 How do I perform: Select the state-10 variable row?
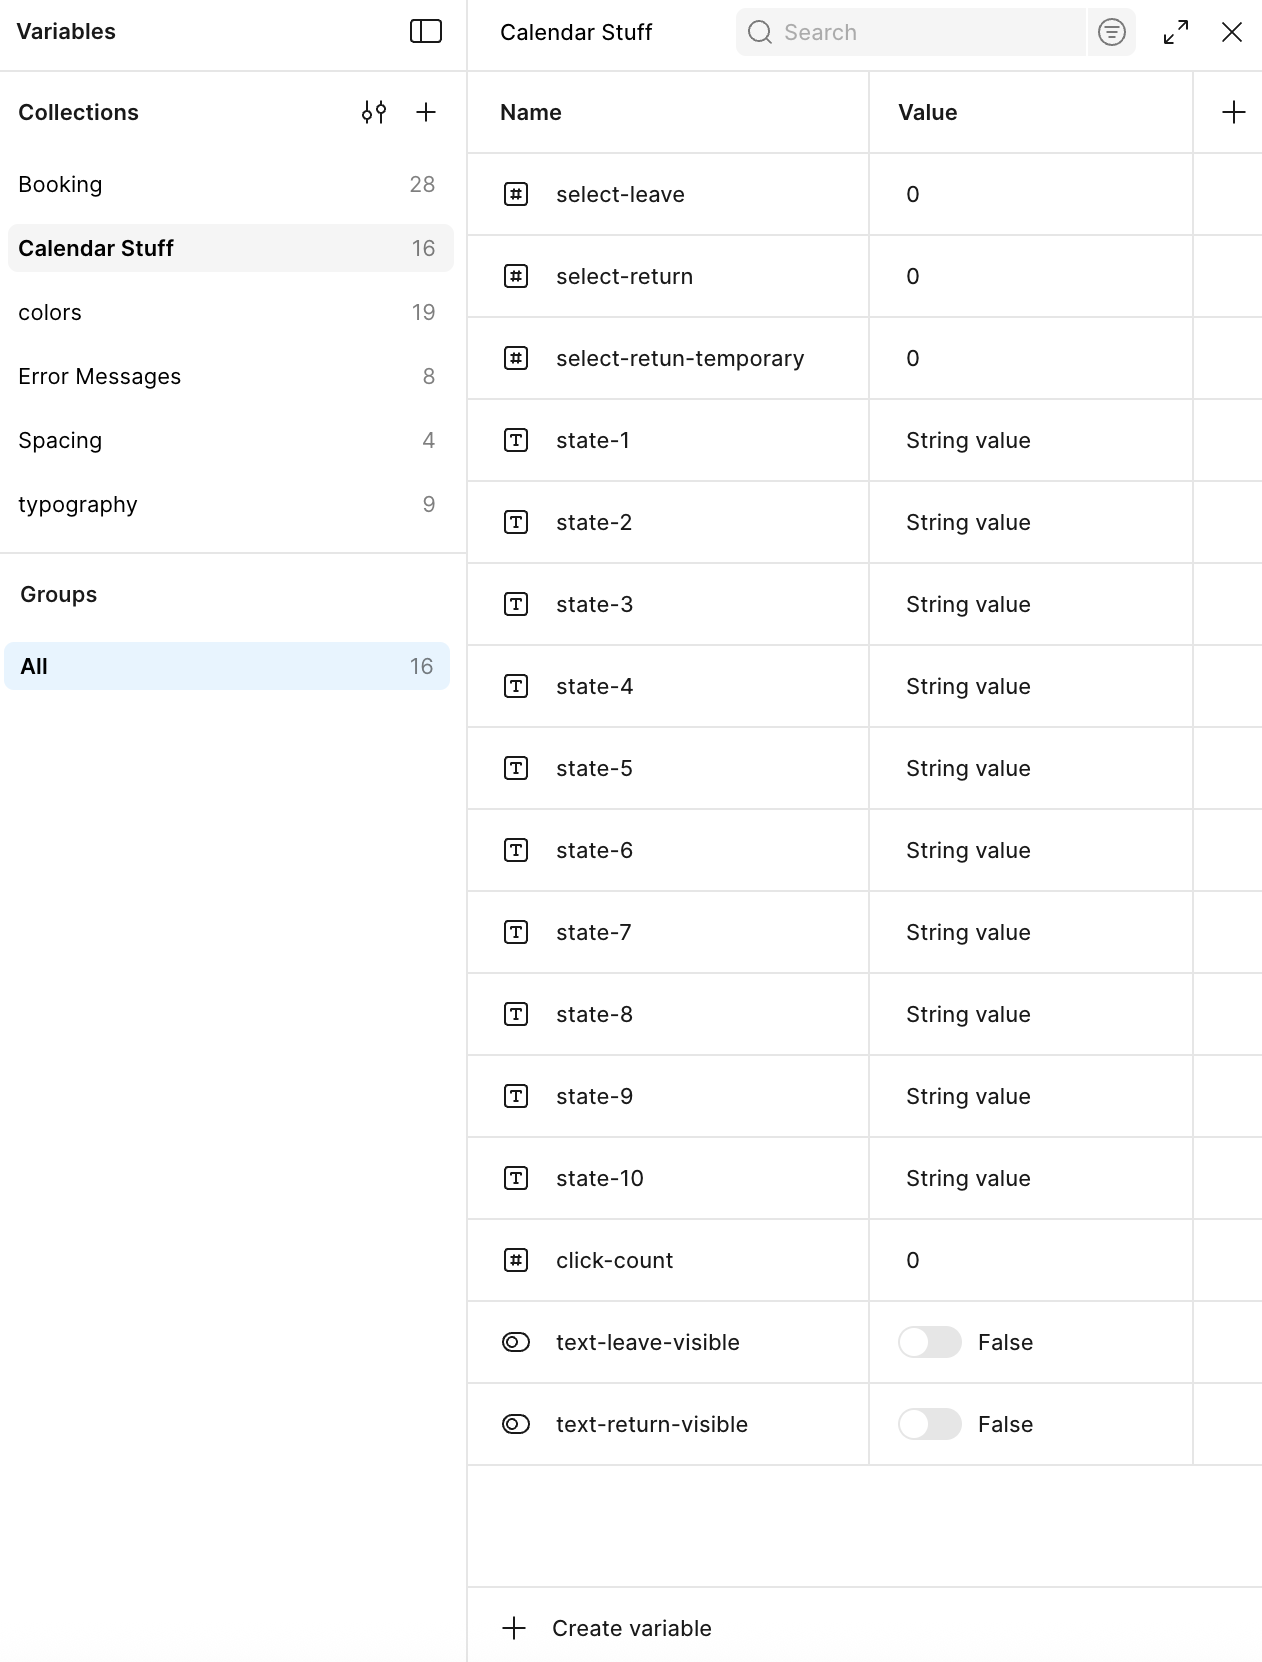click(x=600, y=1178)
